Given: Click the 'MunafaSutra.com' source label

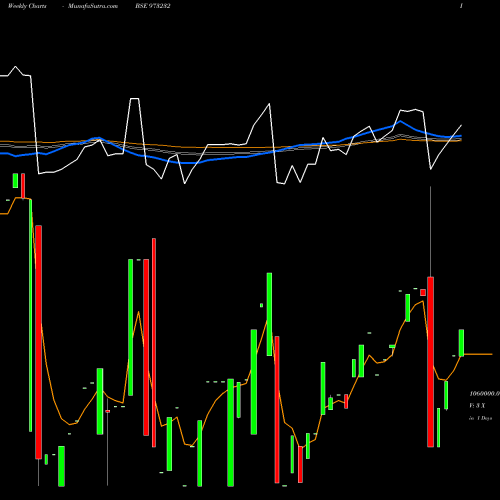Looking at the screenshot, I should [x=93, y=6].
